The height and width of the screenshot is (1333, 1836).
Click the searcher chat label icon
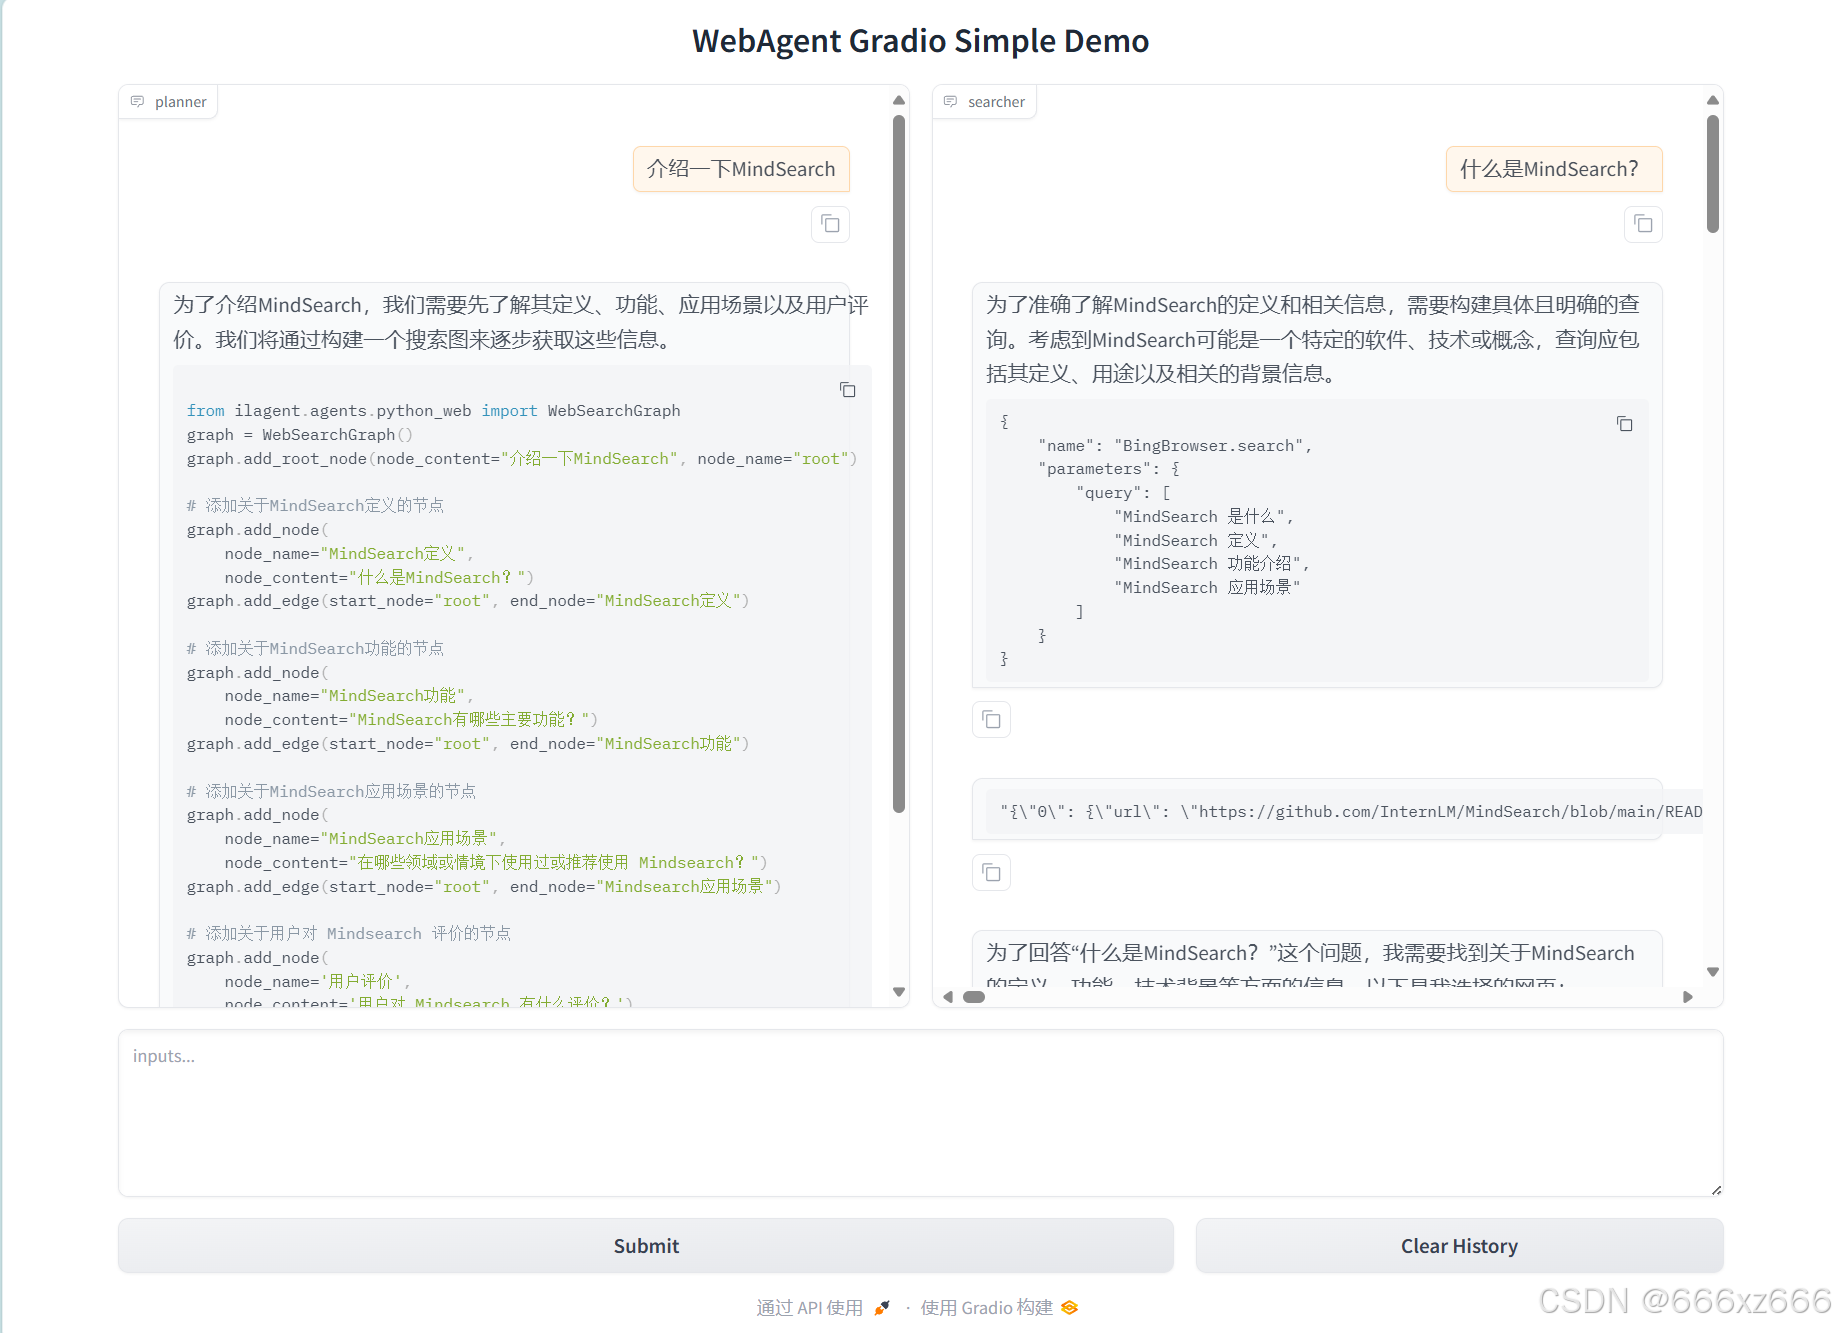(x=951, y=102)
